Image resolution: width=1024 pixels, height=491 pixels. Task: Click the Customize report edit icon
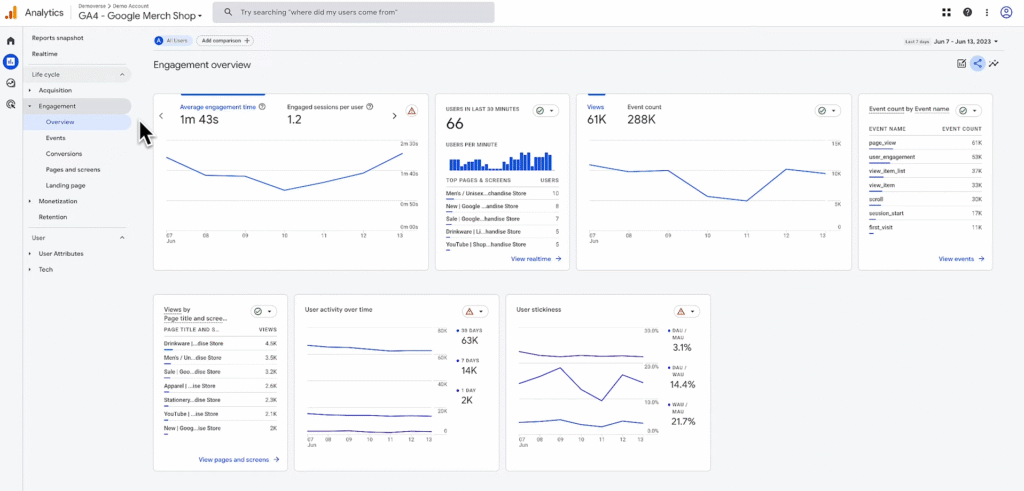click(x=961, y=63)
